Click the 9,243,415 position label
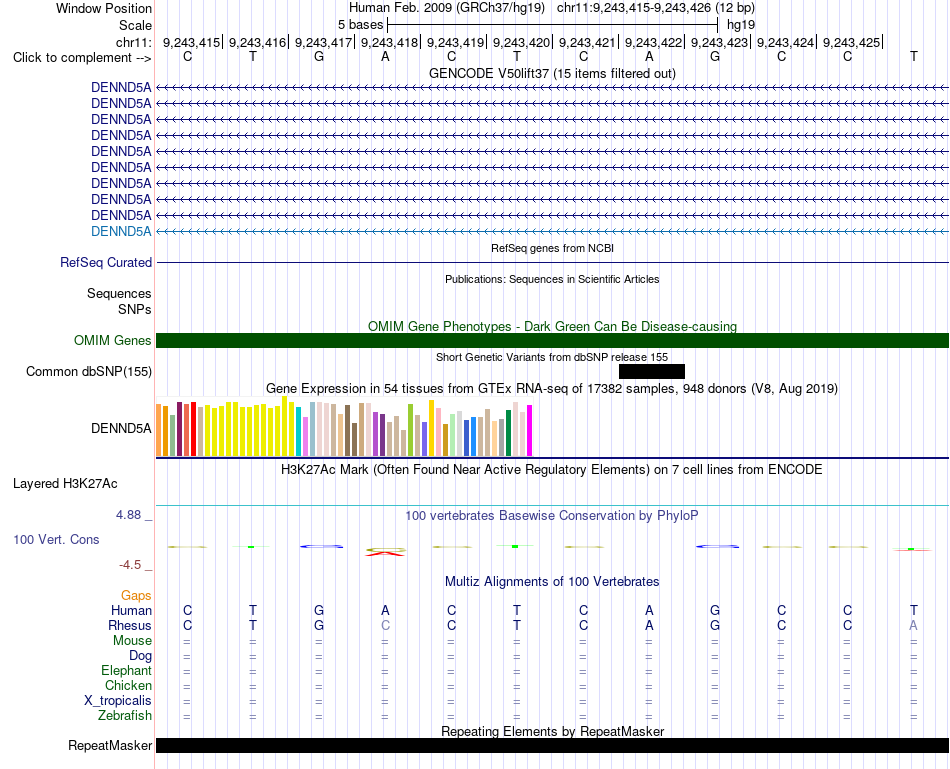Image resolution: width=950 pixels, height=769 pixels. click(x=191, y=42)
